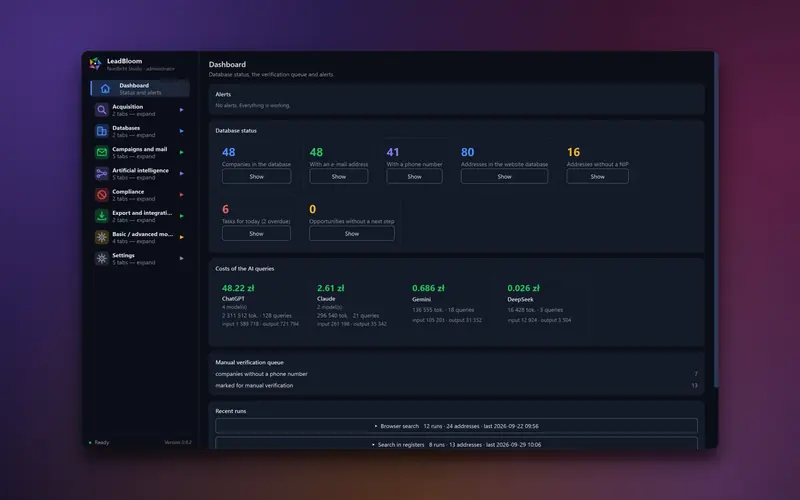Click the Databases building icon
800x500 pixels.
(x=102, y=131)
